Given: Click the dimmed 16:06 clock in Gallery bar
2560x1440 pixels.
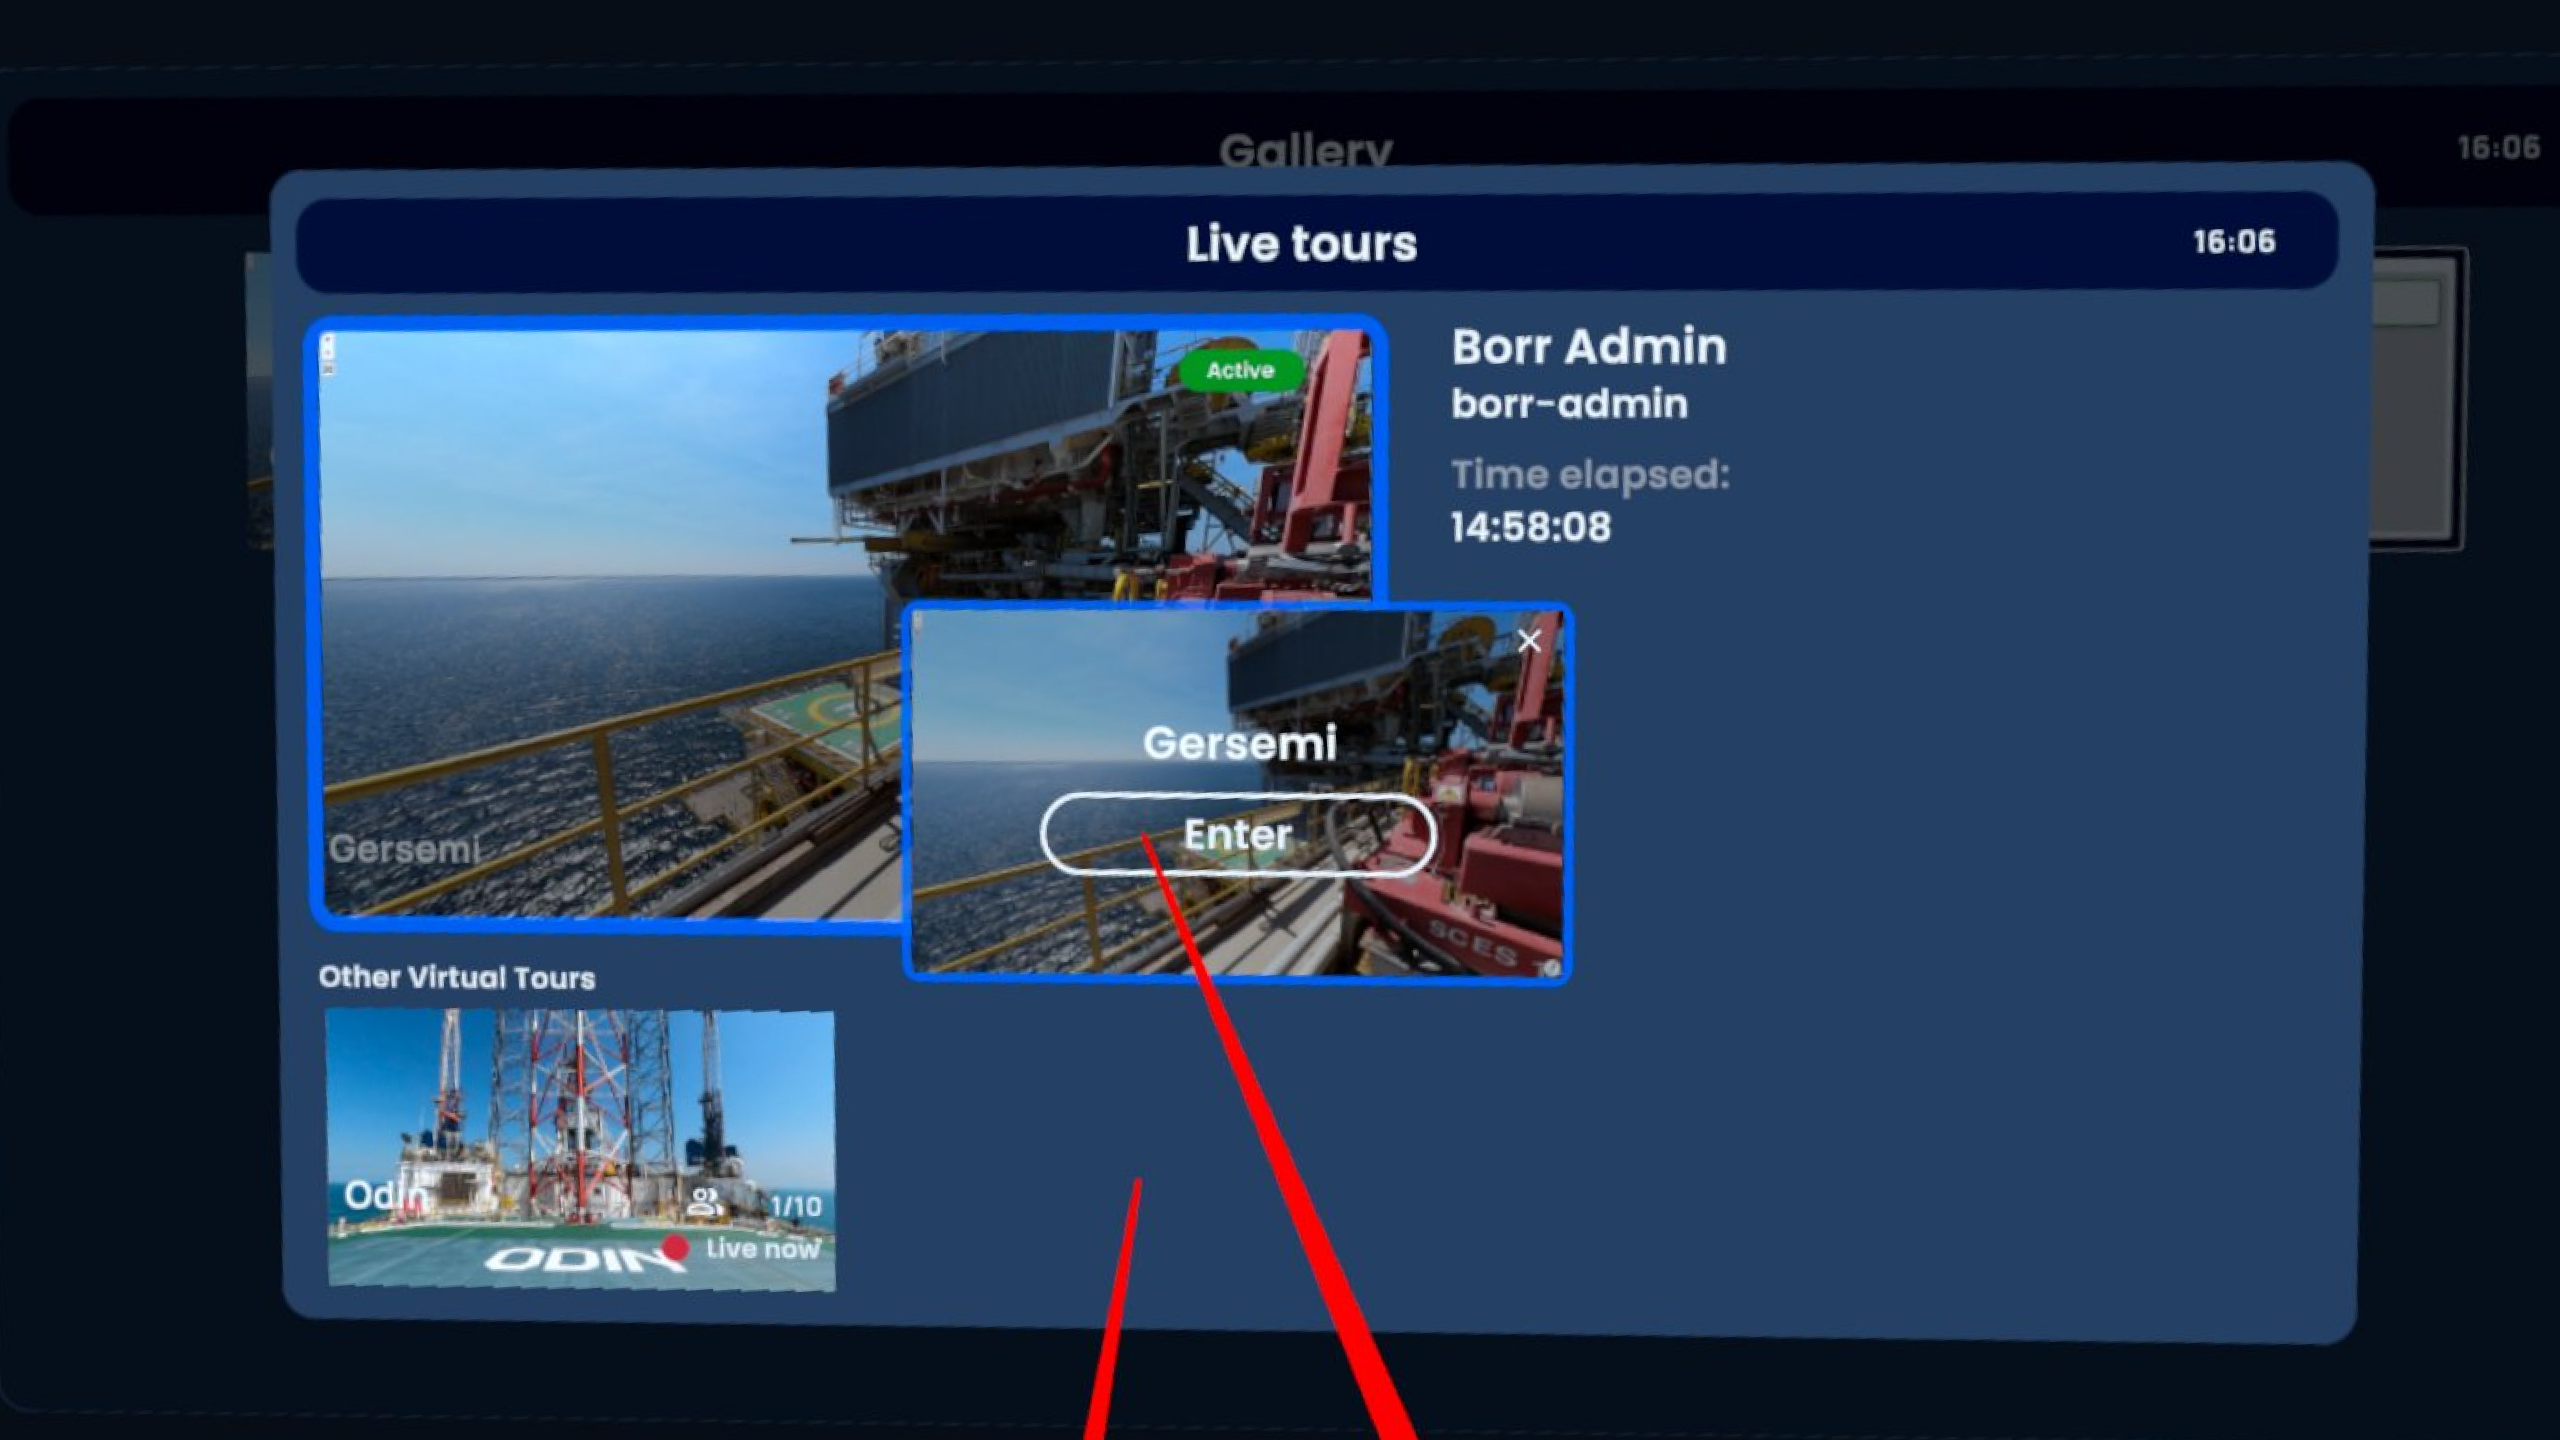Looking at the screenshot, I should click(2498, 148).
